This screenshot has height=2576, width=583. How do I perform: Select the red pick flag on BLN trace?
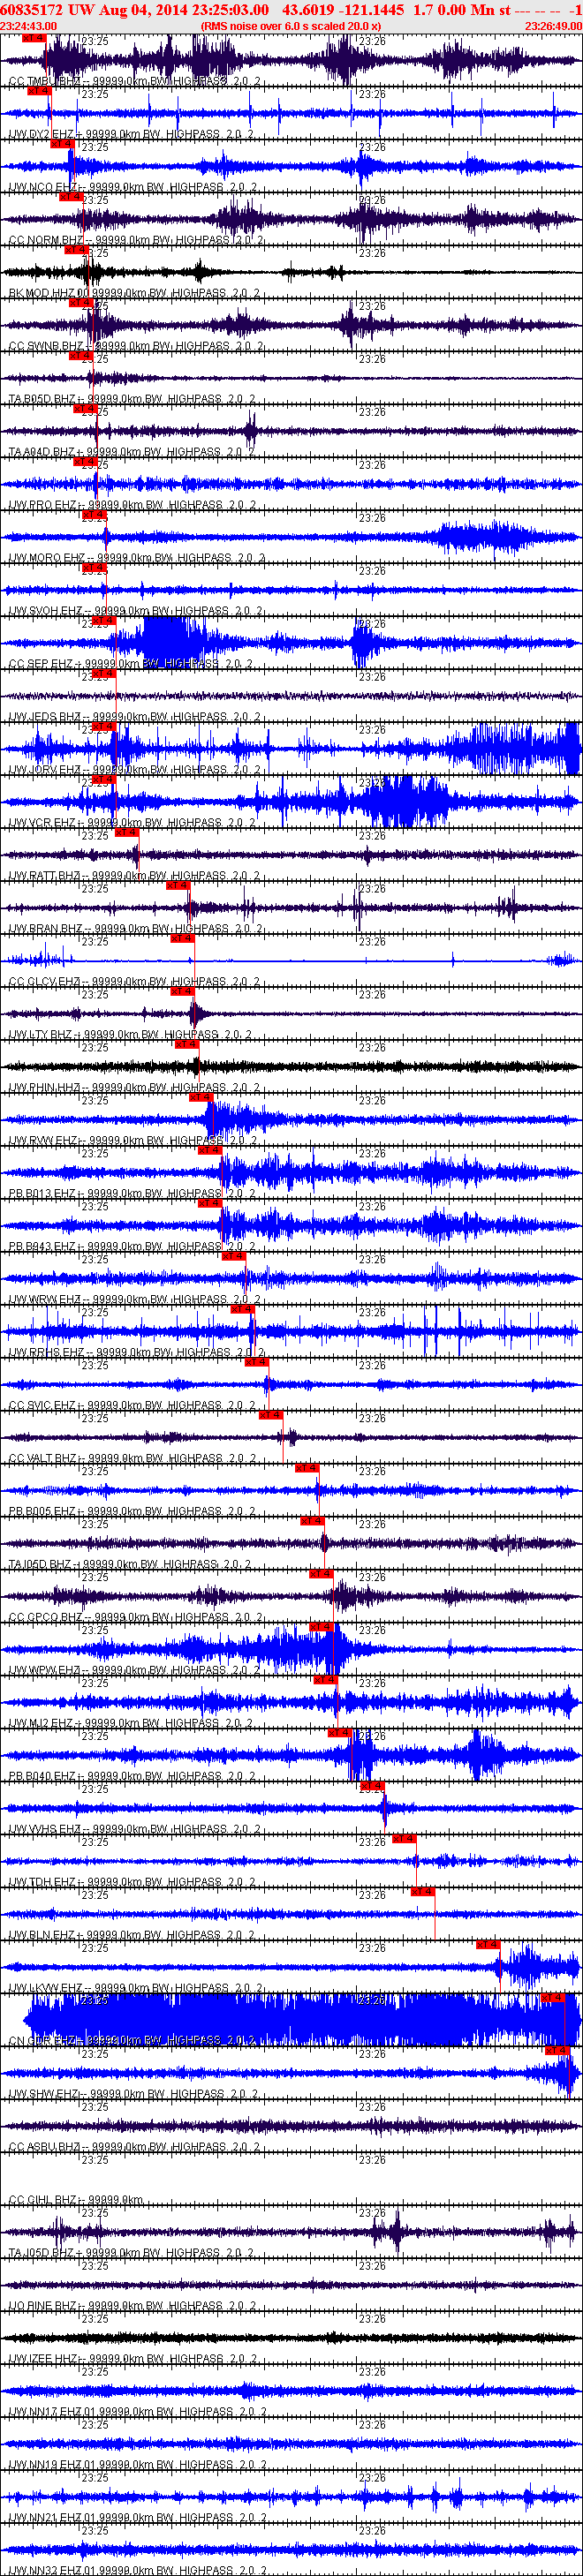pyautogui.click(x=422, y=1892)
